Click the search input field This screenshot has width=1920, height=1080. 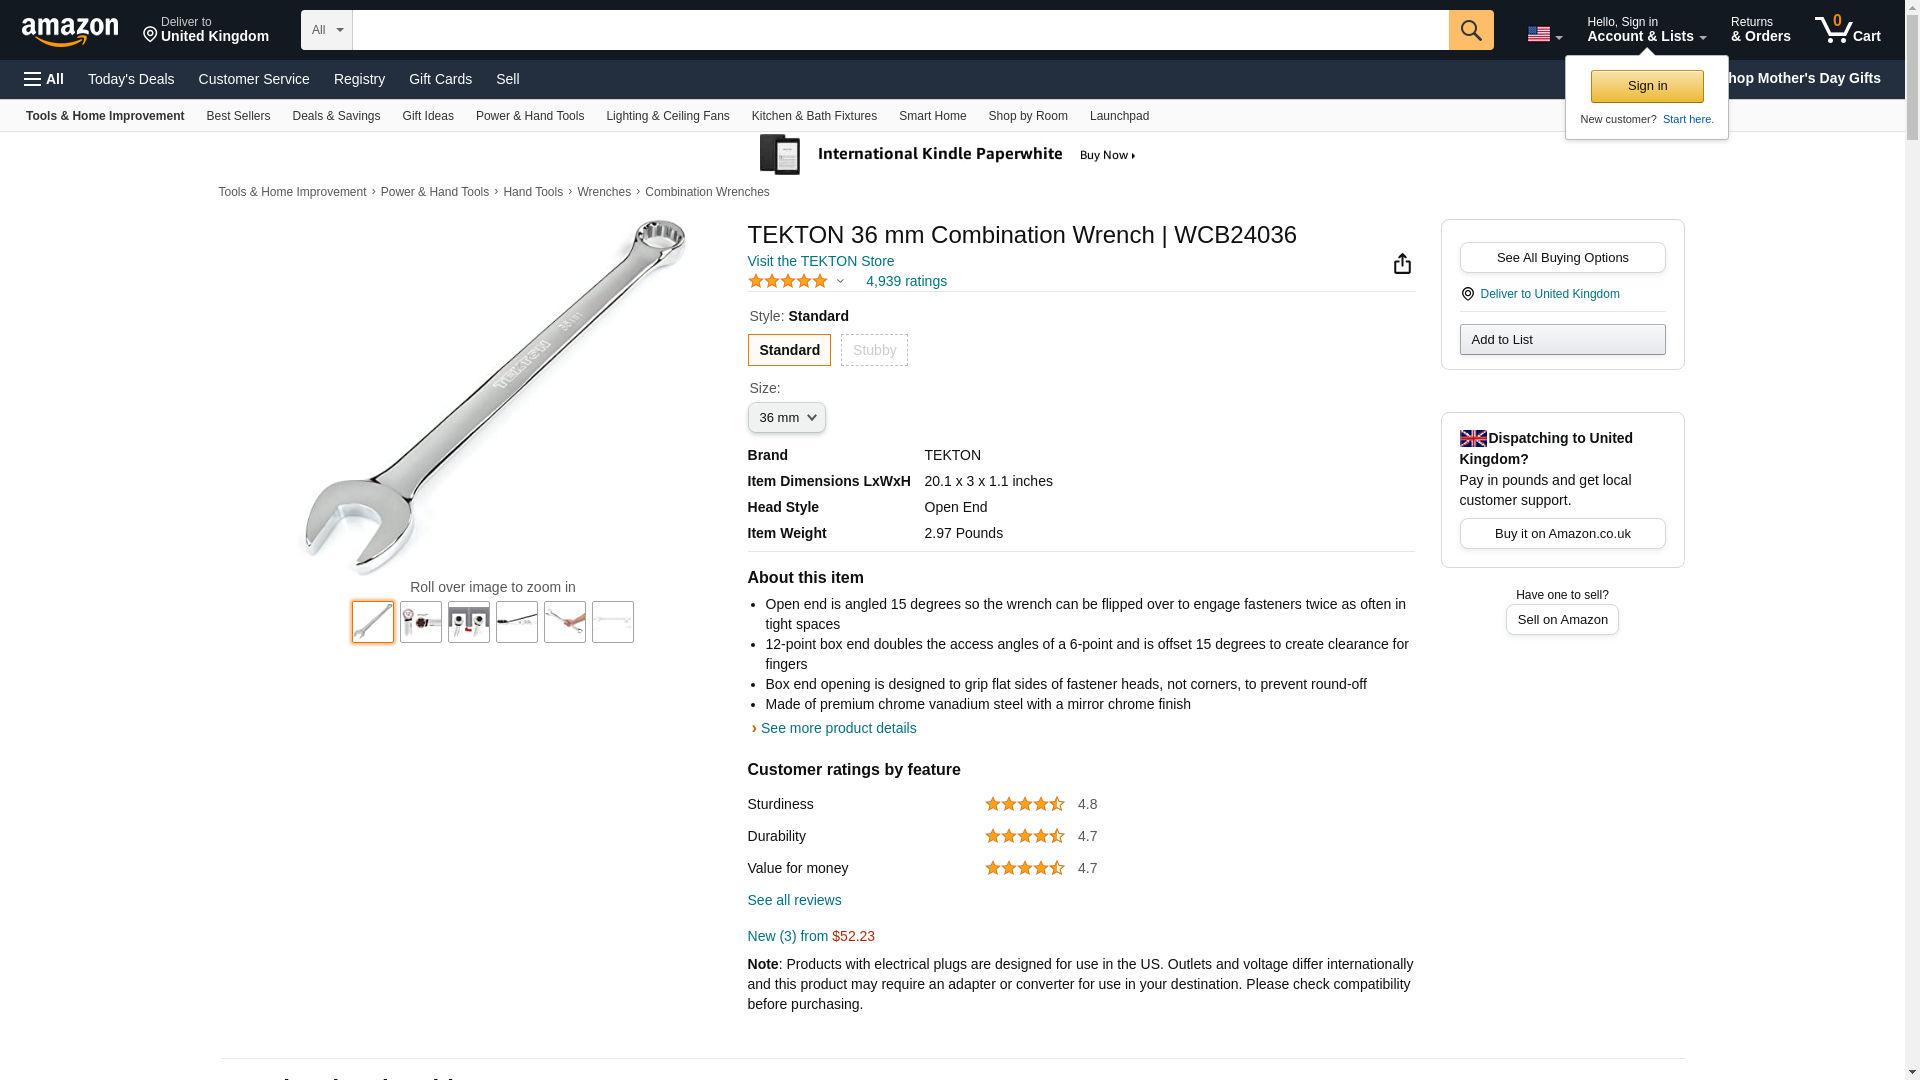900,30
